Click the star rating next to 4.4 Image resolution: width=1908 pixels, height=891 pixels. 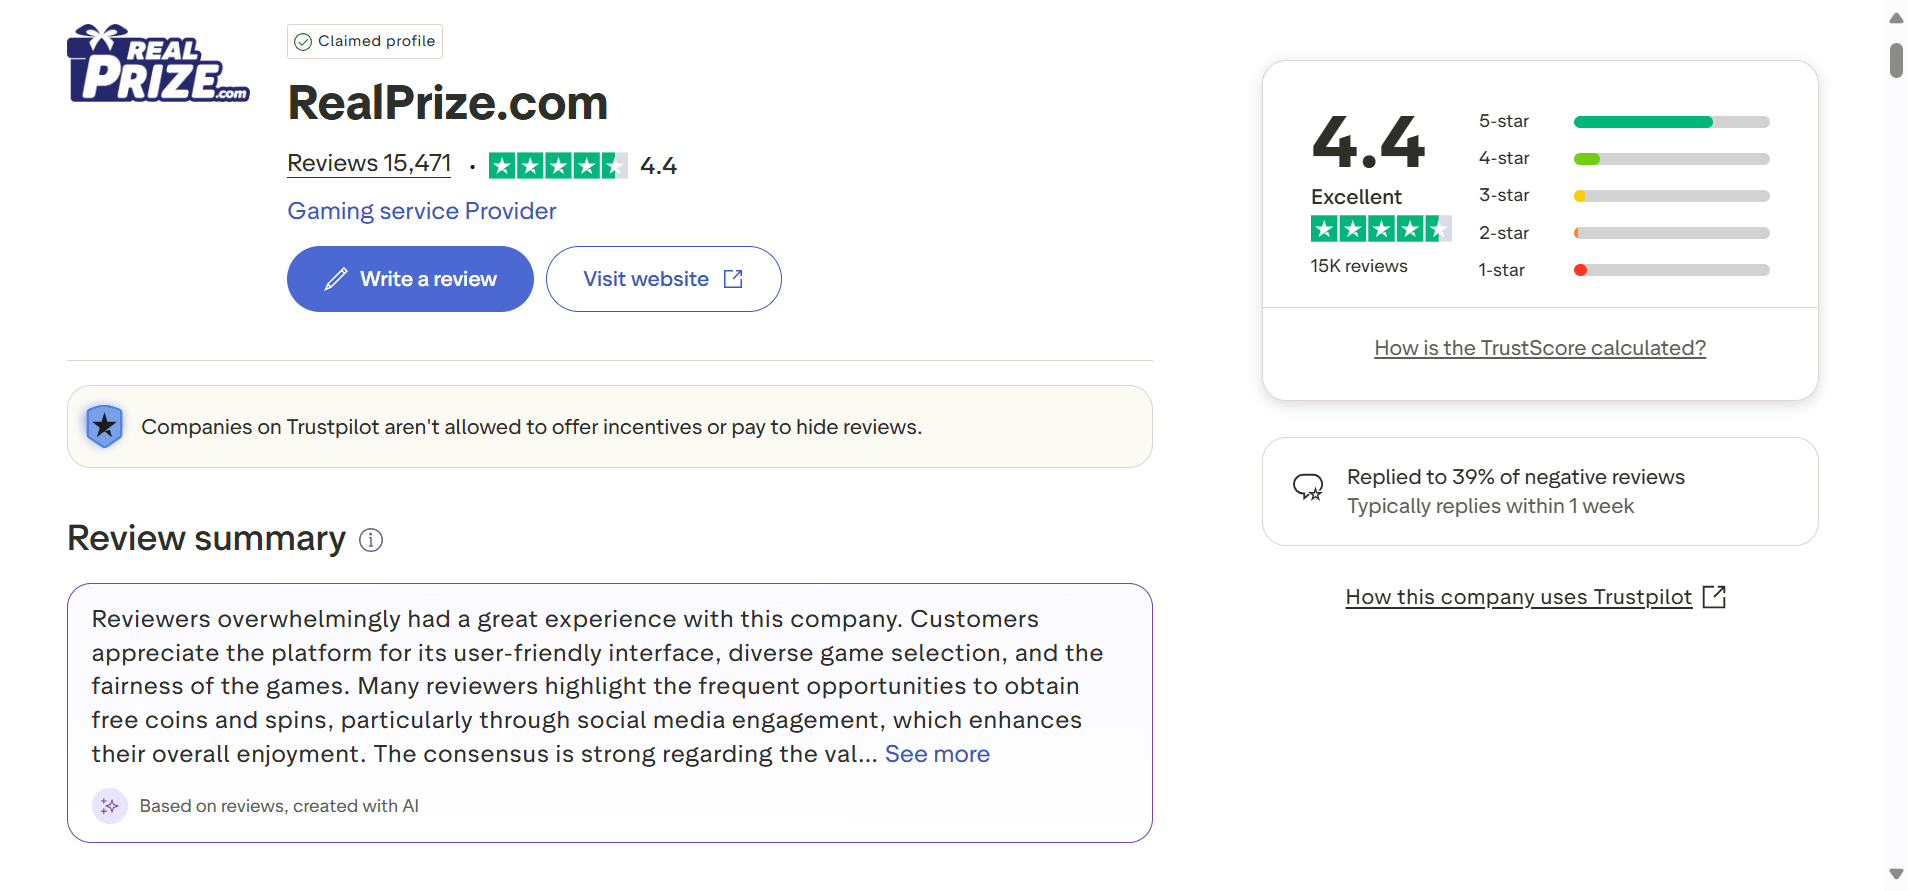pos(557,166)
